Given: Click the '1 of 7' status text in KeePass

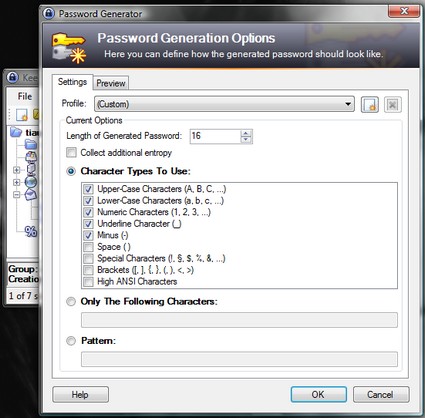Looking at the screenshot, I should pos(23,296).
